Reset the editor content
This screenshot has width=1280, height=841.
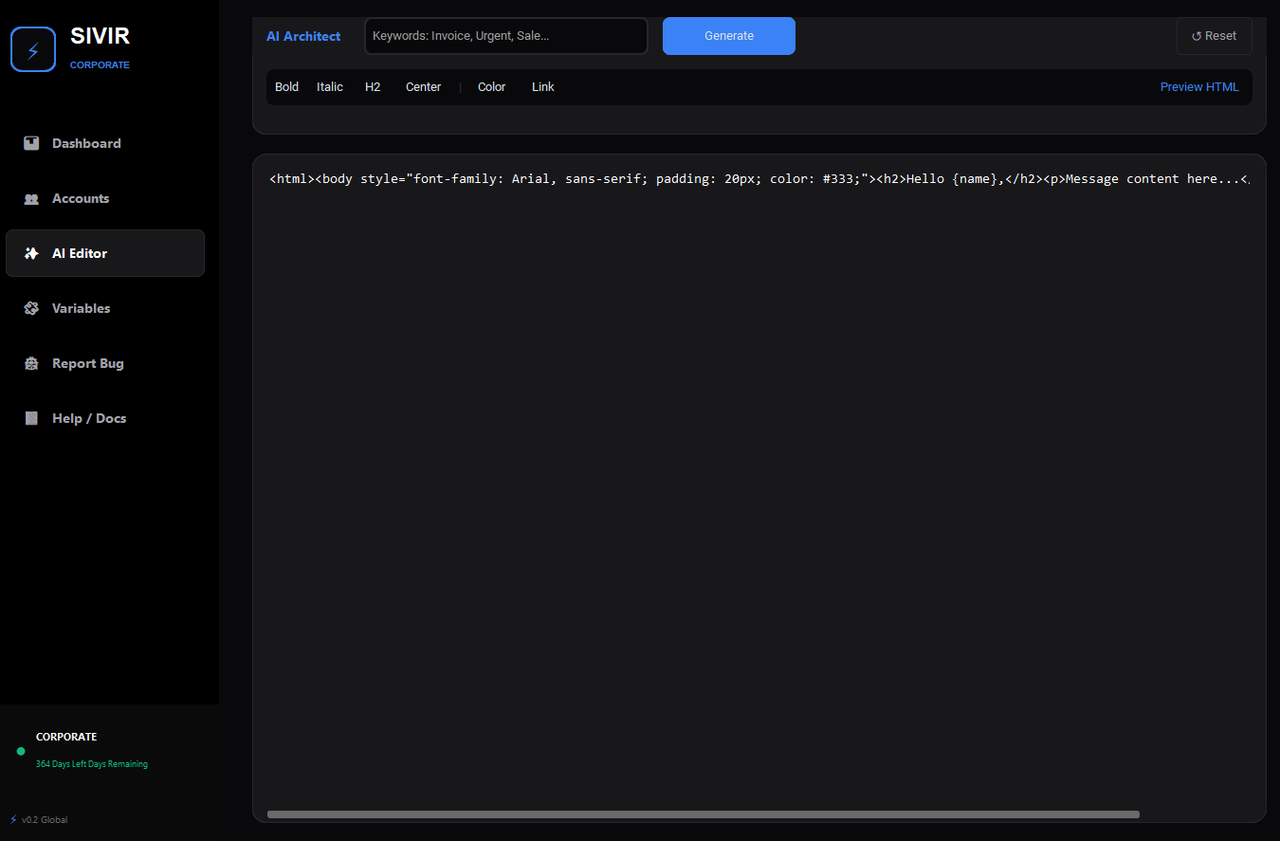1214,36
